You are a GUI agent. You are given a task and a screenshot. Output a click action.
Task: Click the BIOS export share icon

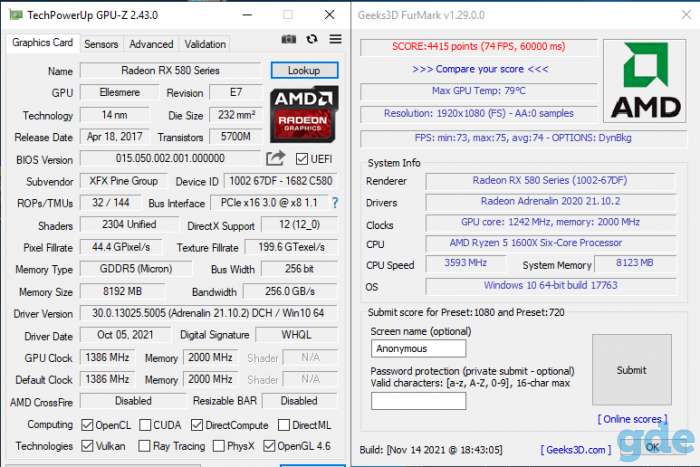point(275,158)
